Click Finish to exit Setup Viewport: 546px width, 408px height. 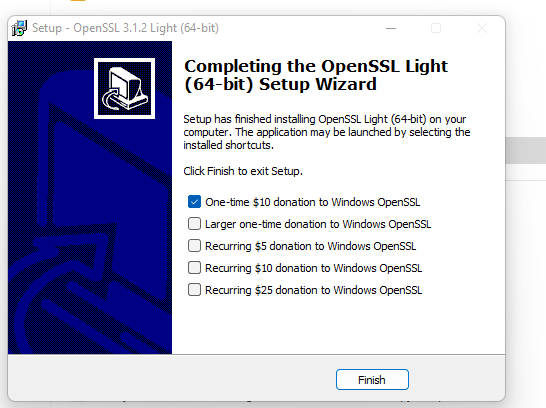tap(372, 380)
